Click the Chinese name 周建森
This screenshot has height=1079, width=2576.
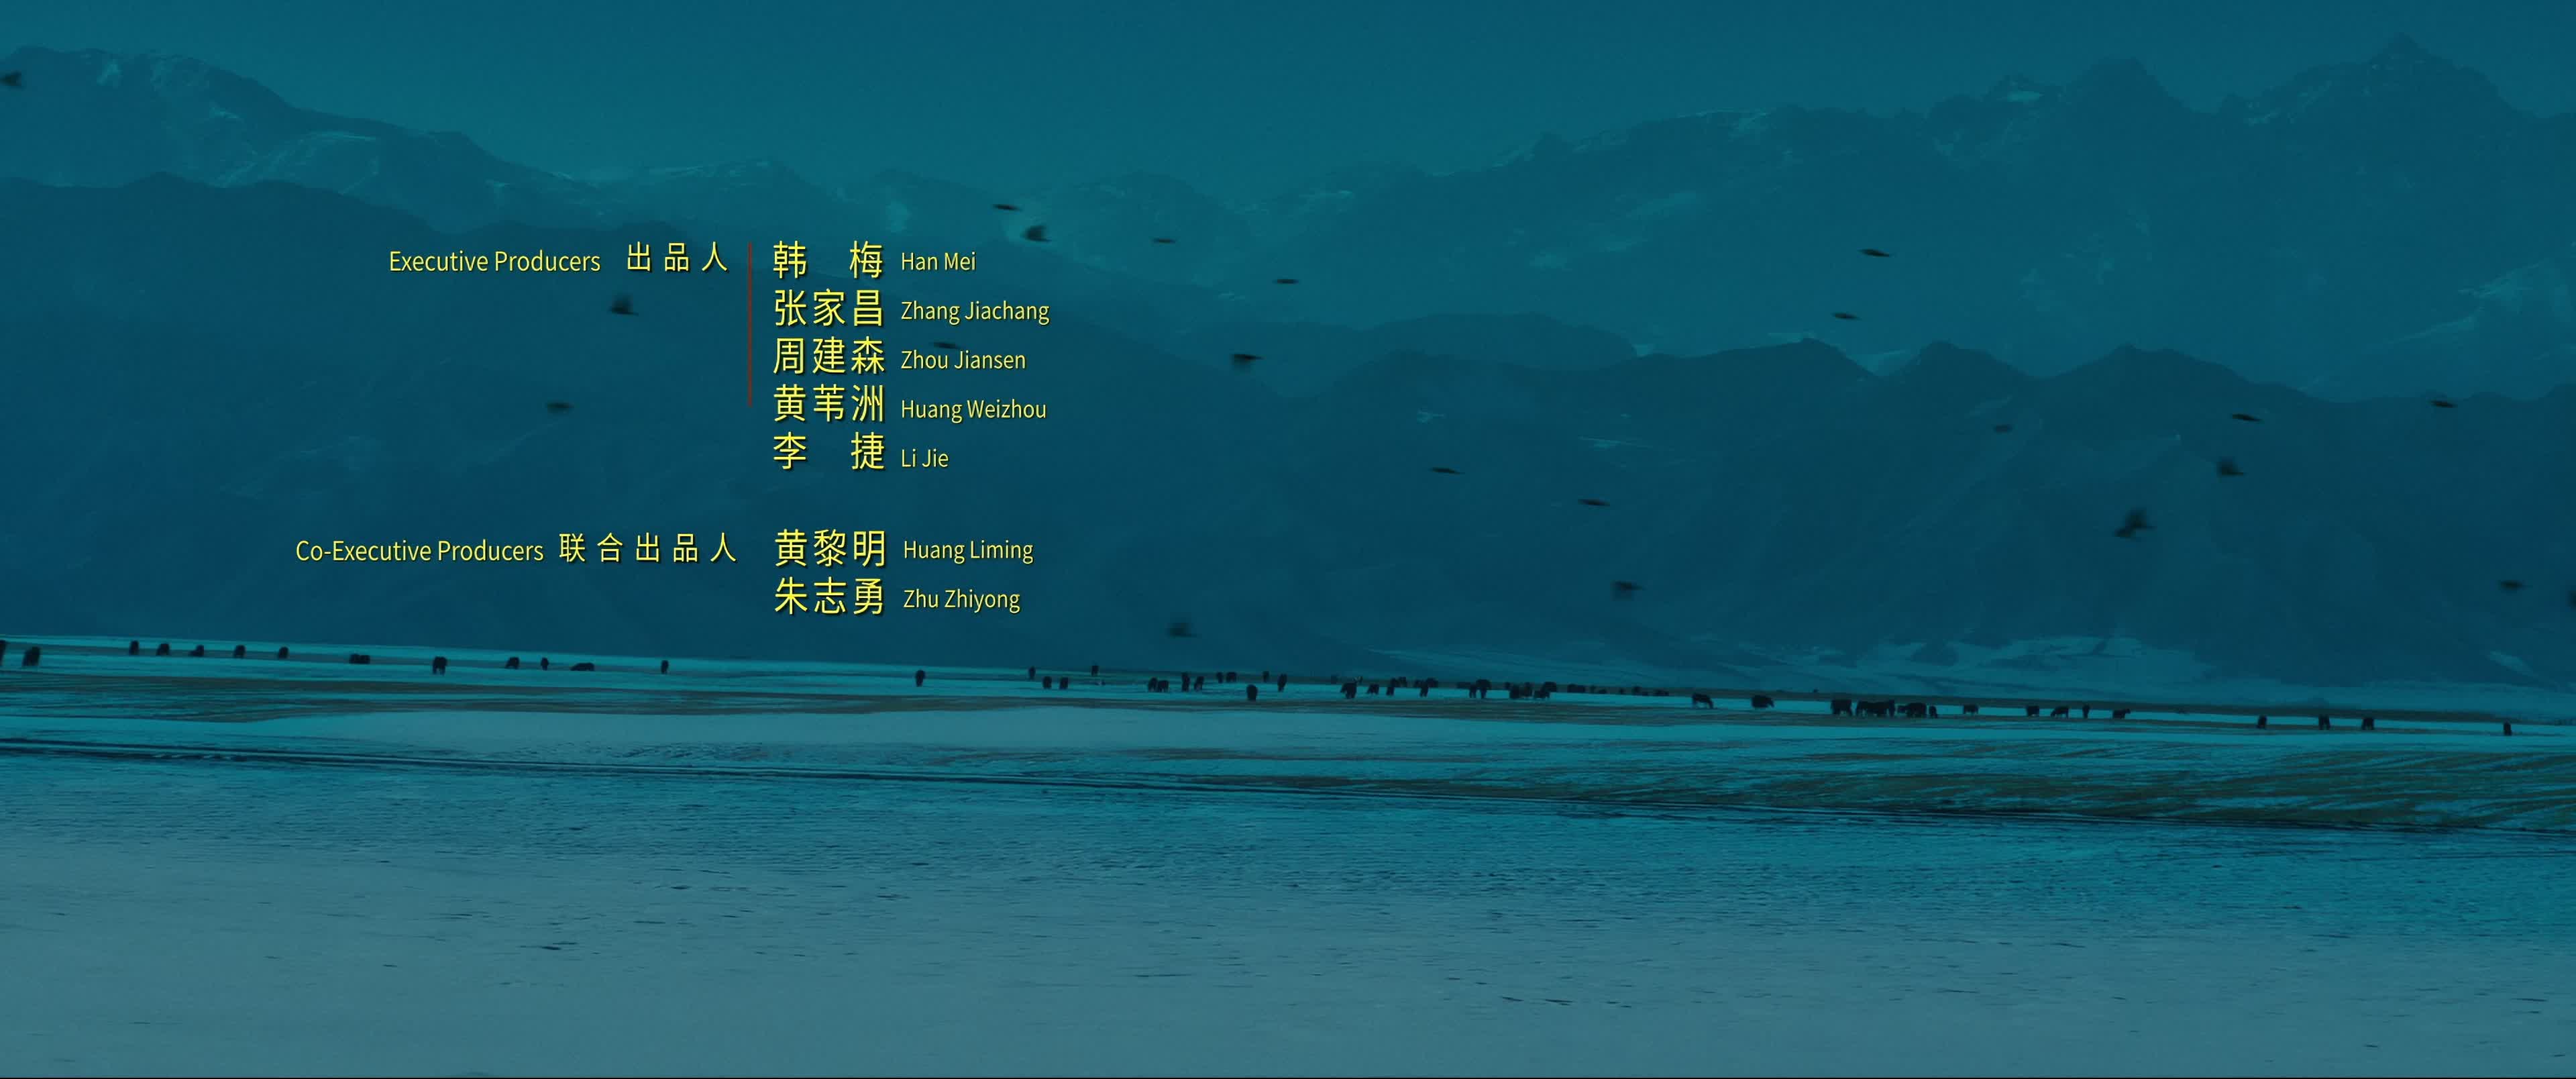tap(829, 357)
